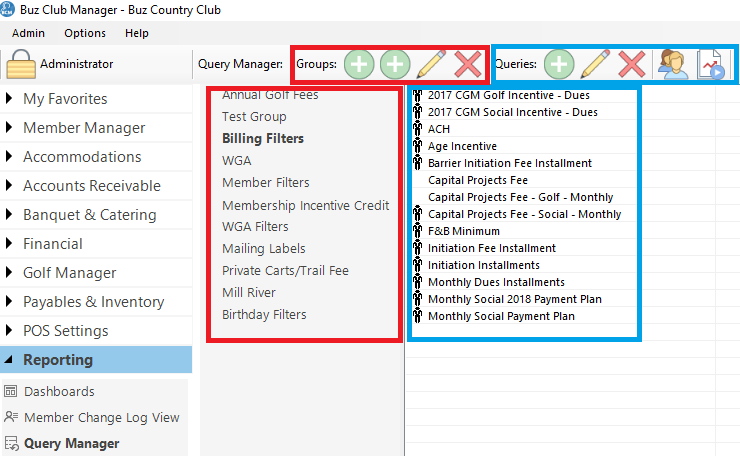Viewport: 740px width, 456px height.
Task: Click the pencil icon to edit the group
Action: 431,65
